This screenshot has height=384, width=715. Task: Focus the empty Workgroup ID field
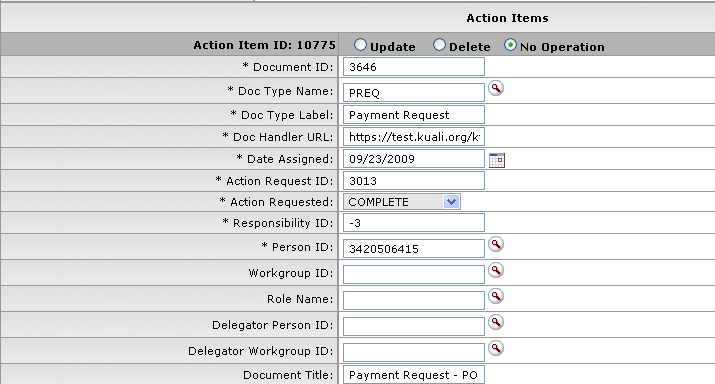(414, 275)
